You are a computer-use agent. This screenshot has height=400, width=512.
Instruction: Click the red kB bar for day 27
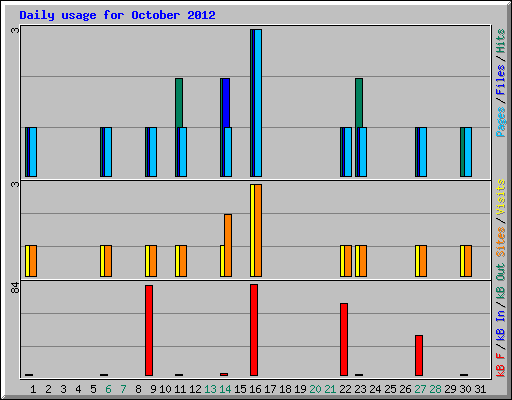tap(419, 355)
